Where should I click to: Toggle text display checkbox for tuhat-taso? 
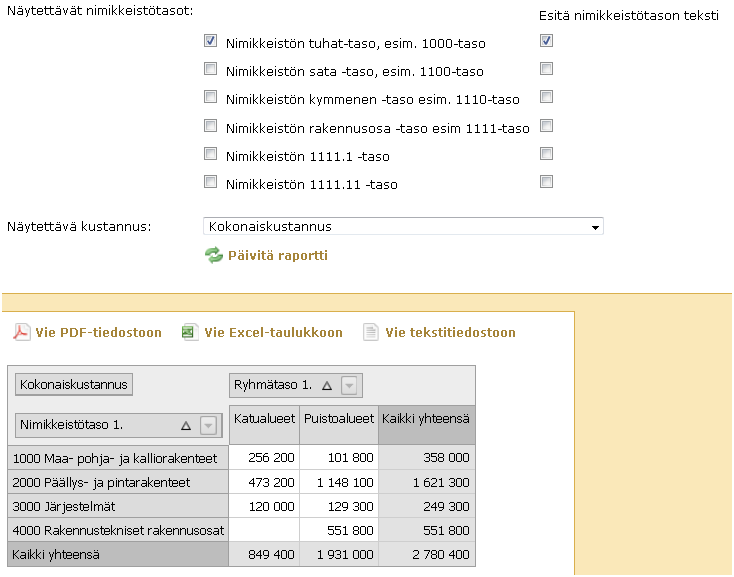pos(546,42)
